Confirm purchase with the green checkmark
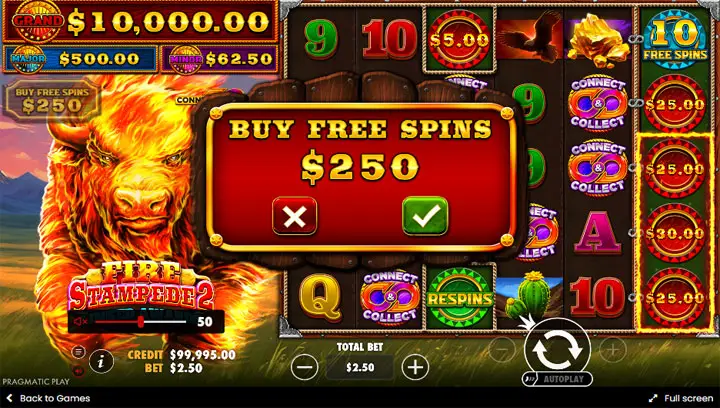This screenshot has height=408, width=720. coord(425,216)
